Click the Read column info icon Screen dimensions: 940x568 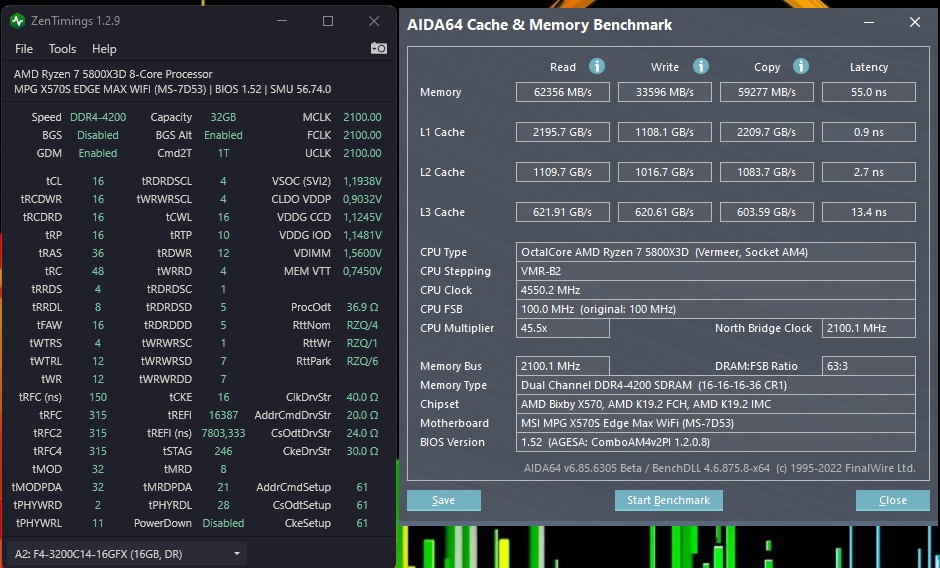596,66
